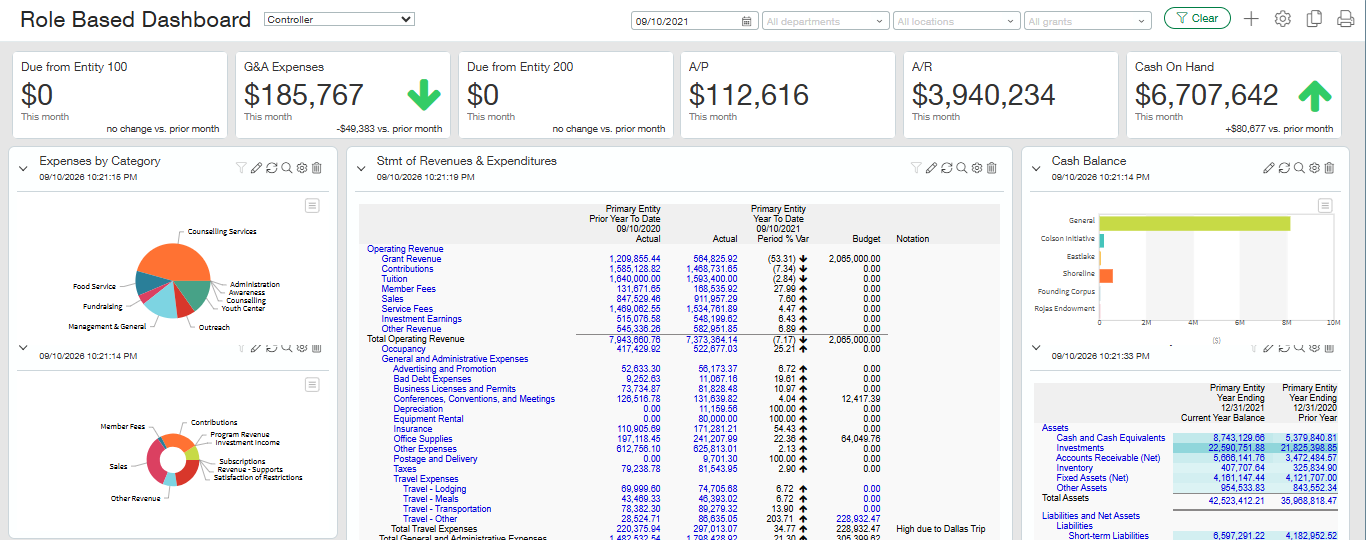The height and width of the screenshot is (540, 1367).
Task: Edit the Expenses by Category panel
Action: (x=256, y=168)
